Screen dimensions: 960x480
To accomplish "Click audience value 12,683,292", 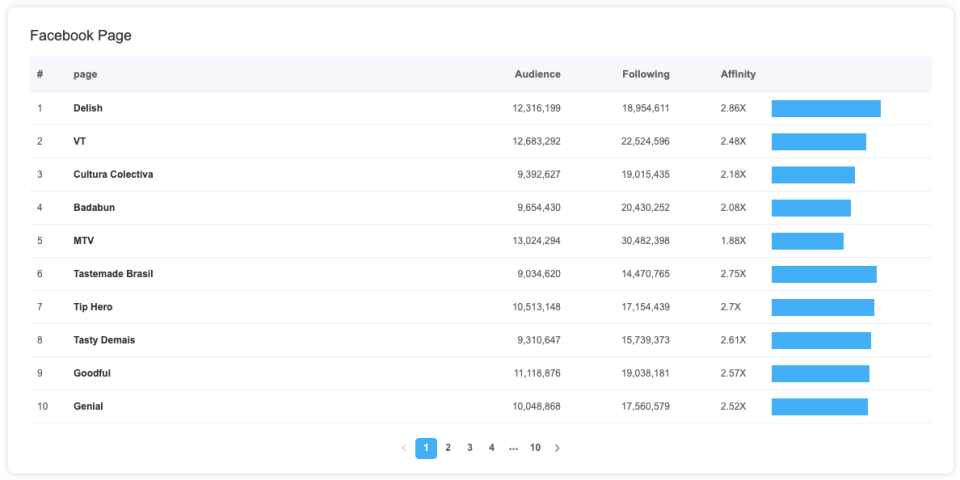I will [536, 141].
